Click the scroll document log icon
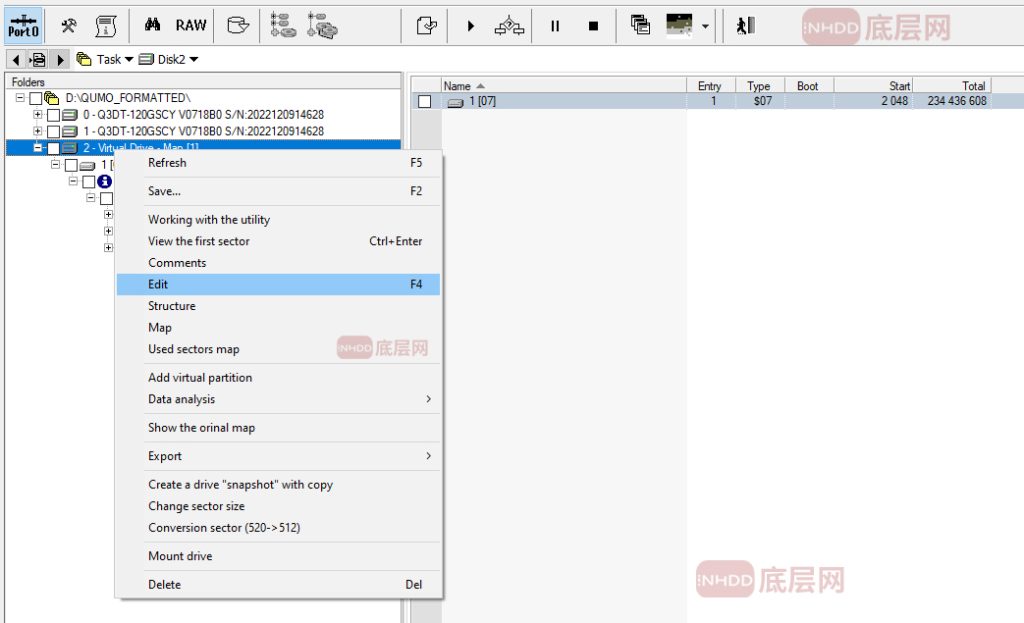This screenshot has width=1024, height=623. click(x=105, y=26)
